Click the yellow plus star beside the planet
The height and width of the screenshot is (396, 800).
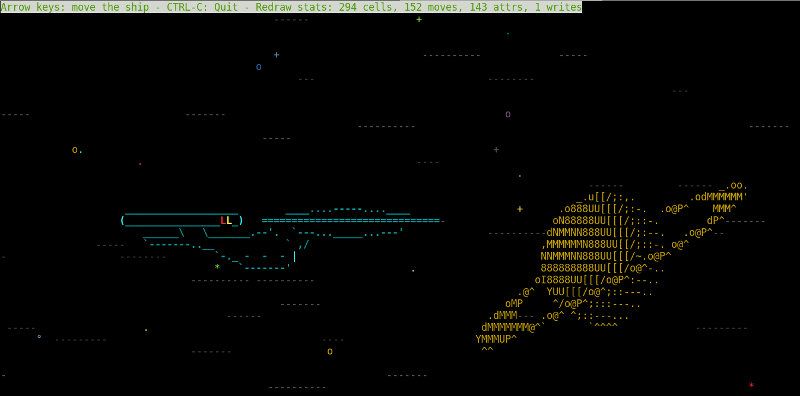coord(520,209)
